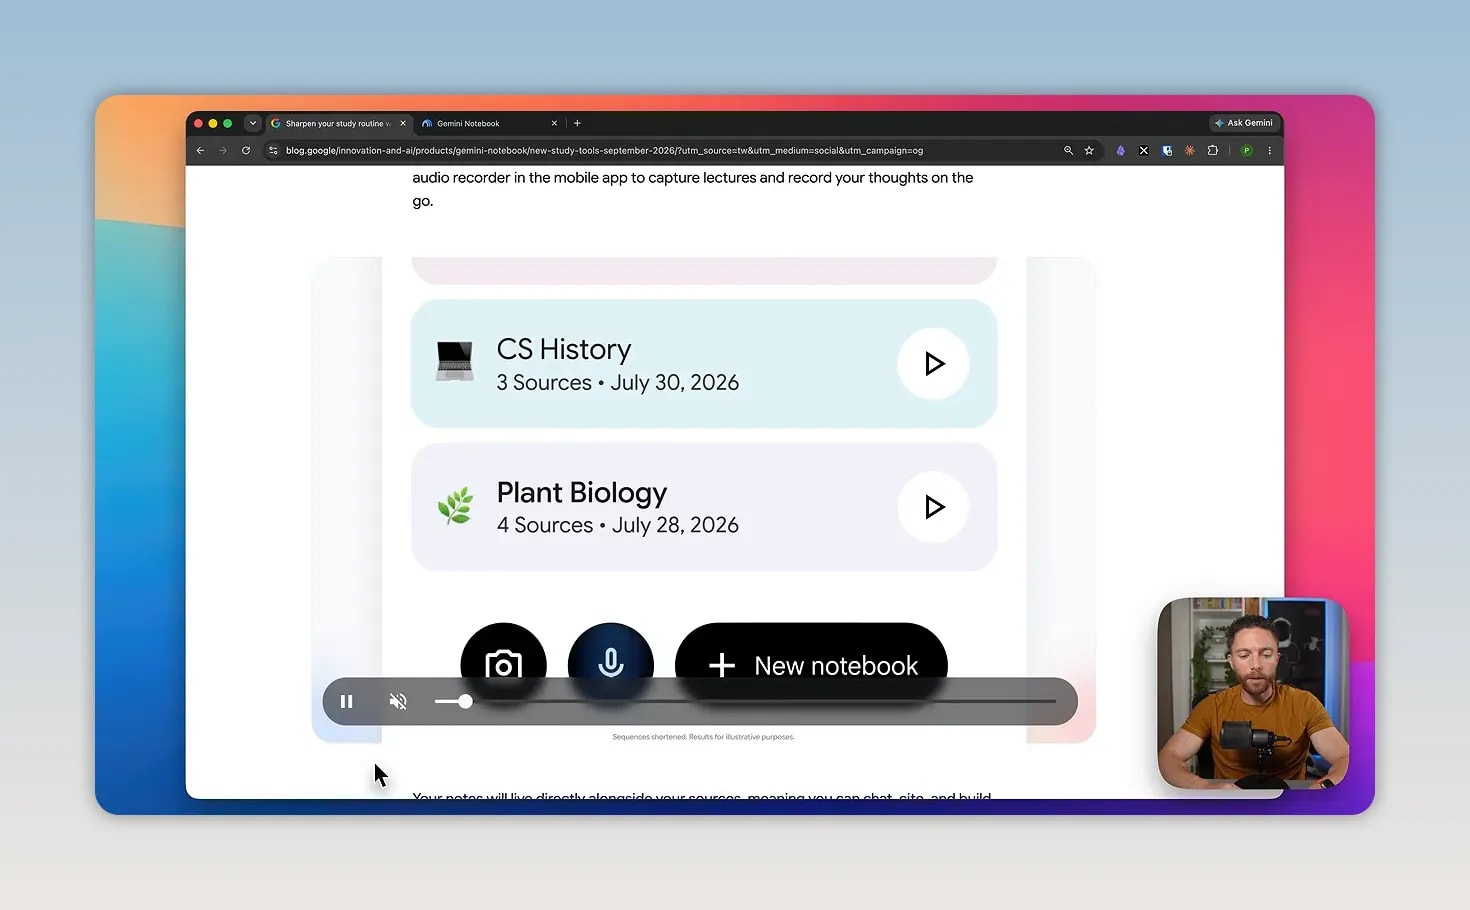Tap the camera button
Screen dimensions: 1470x910
(503, 664)
